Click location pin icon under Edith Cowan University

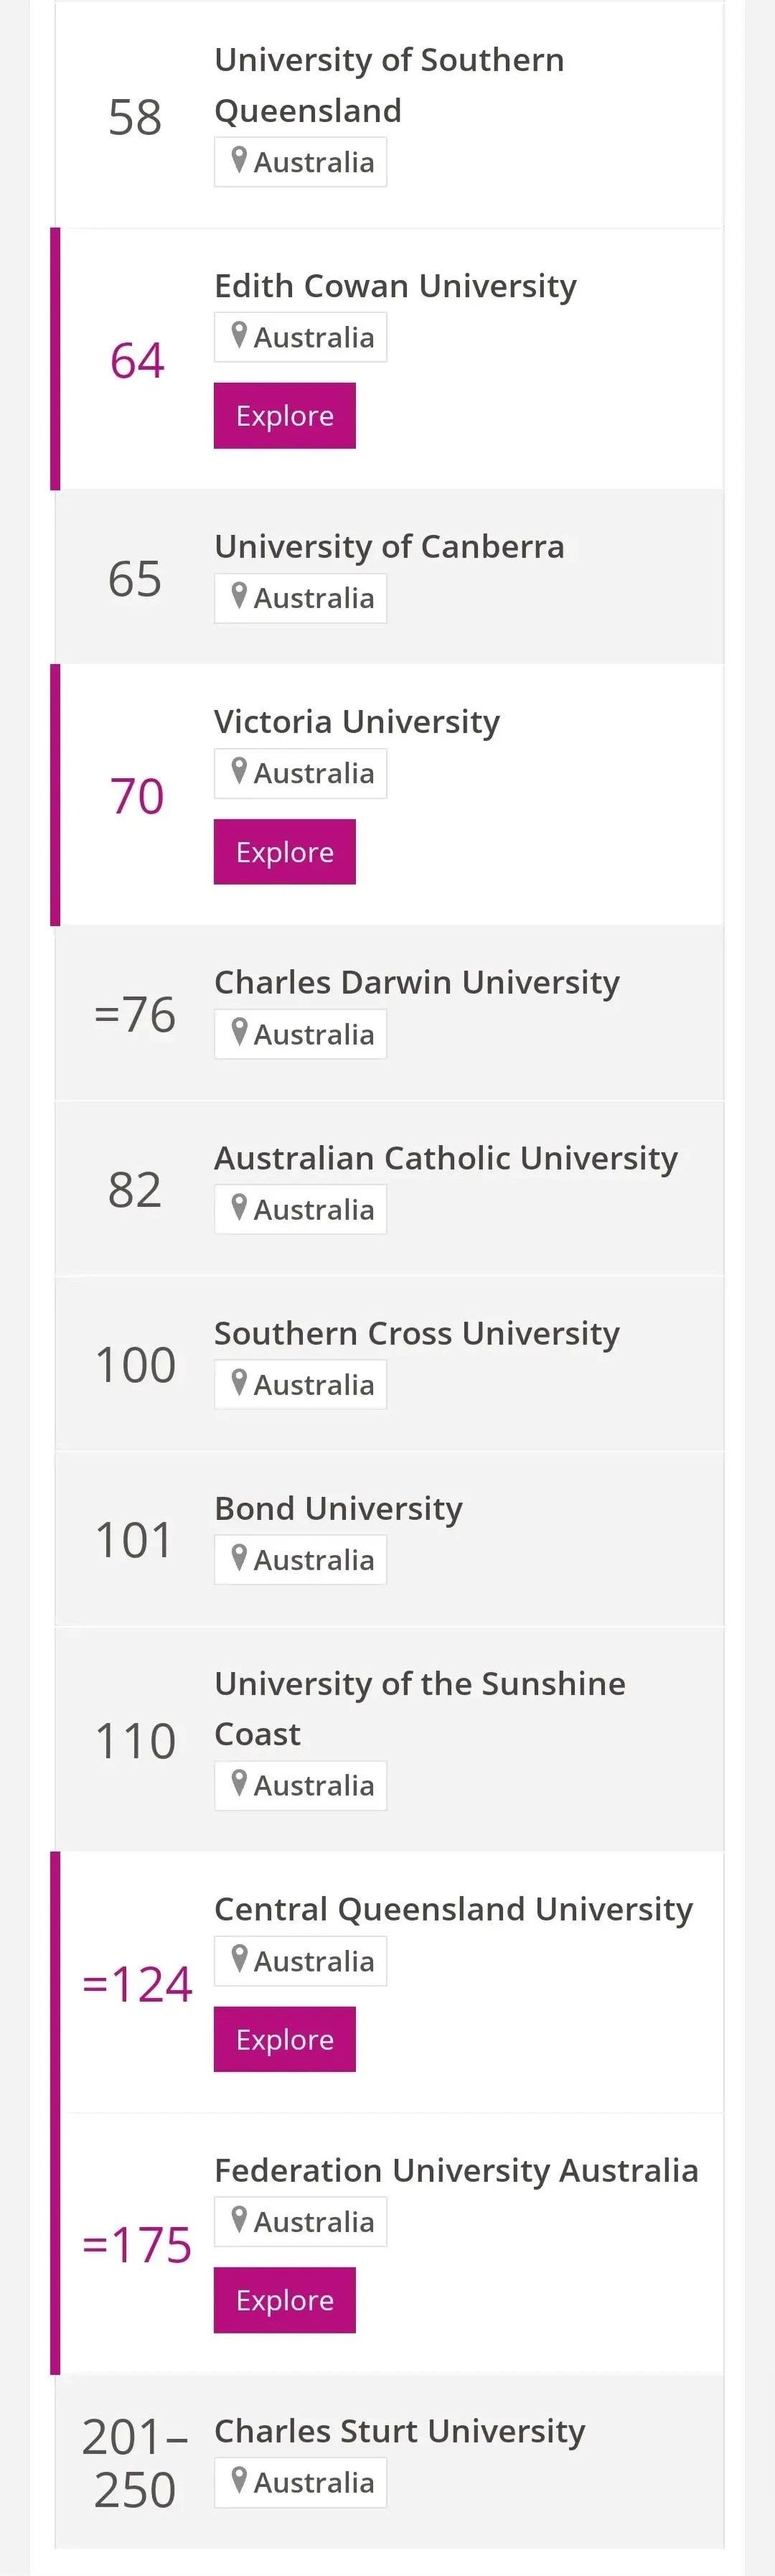pos(239,335)
